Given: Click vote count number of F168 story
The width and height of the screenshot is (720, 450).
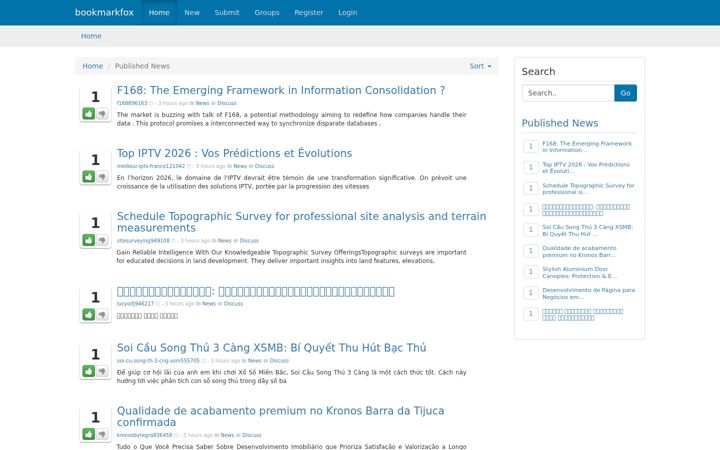Looking at the screenshot, I should coord(95,97).
